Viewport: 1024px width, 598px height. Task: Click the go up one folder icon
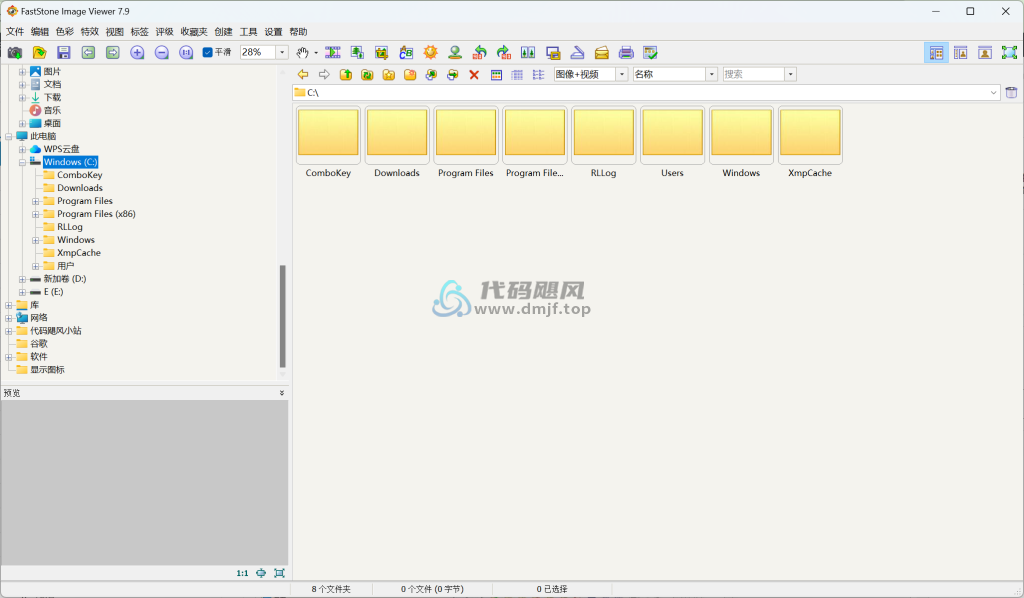(x=345, y=74)
